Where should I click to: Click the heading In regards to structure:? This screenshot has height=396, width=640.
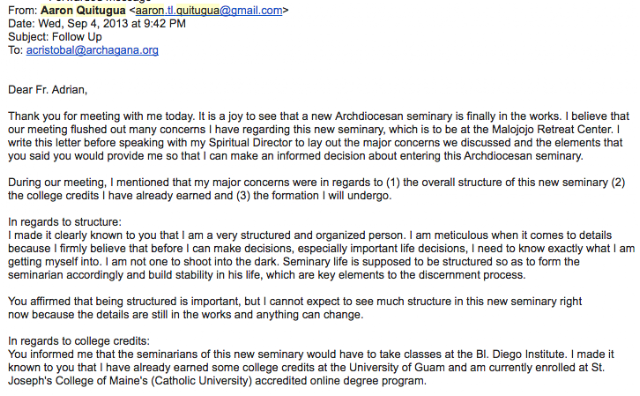click(65, 222)
